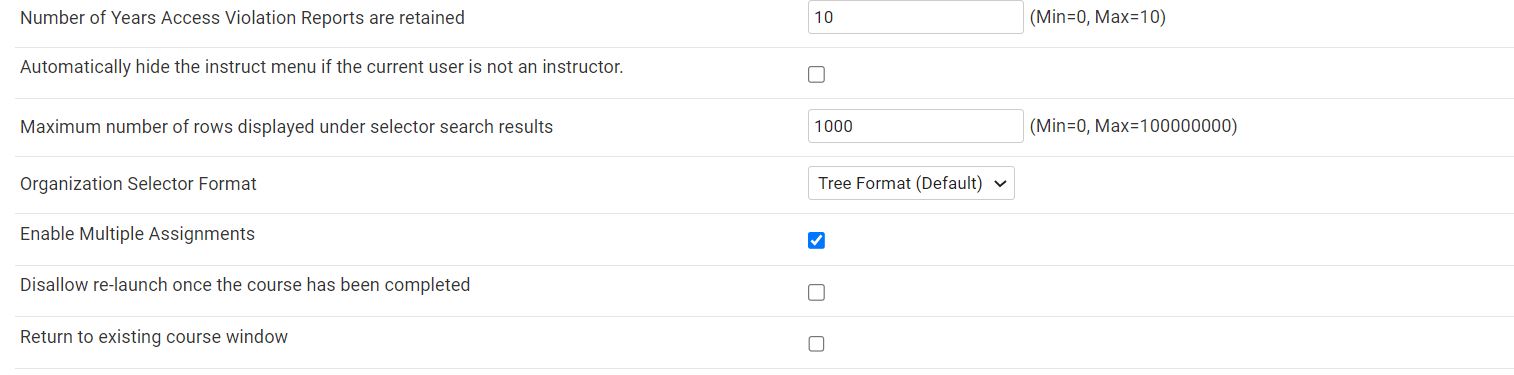Click the "Number of Years Access Violation Reports" label

tap(242, 18)
